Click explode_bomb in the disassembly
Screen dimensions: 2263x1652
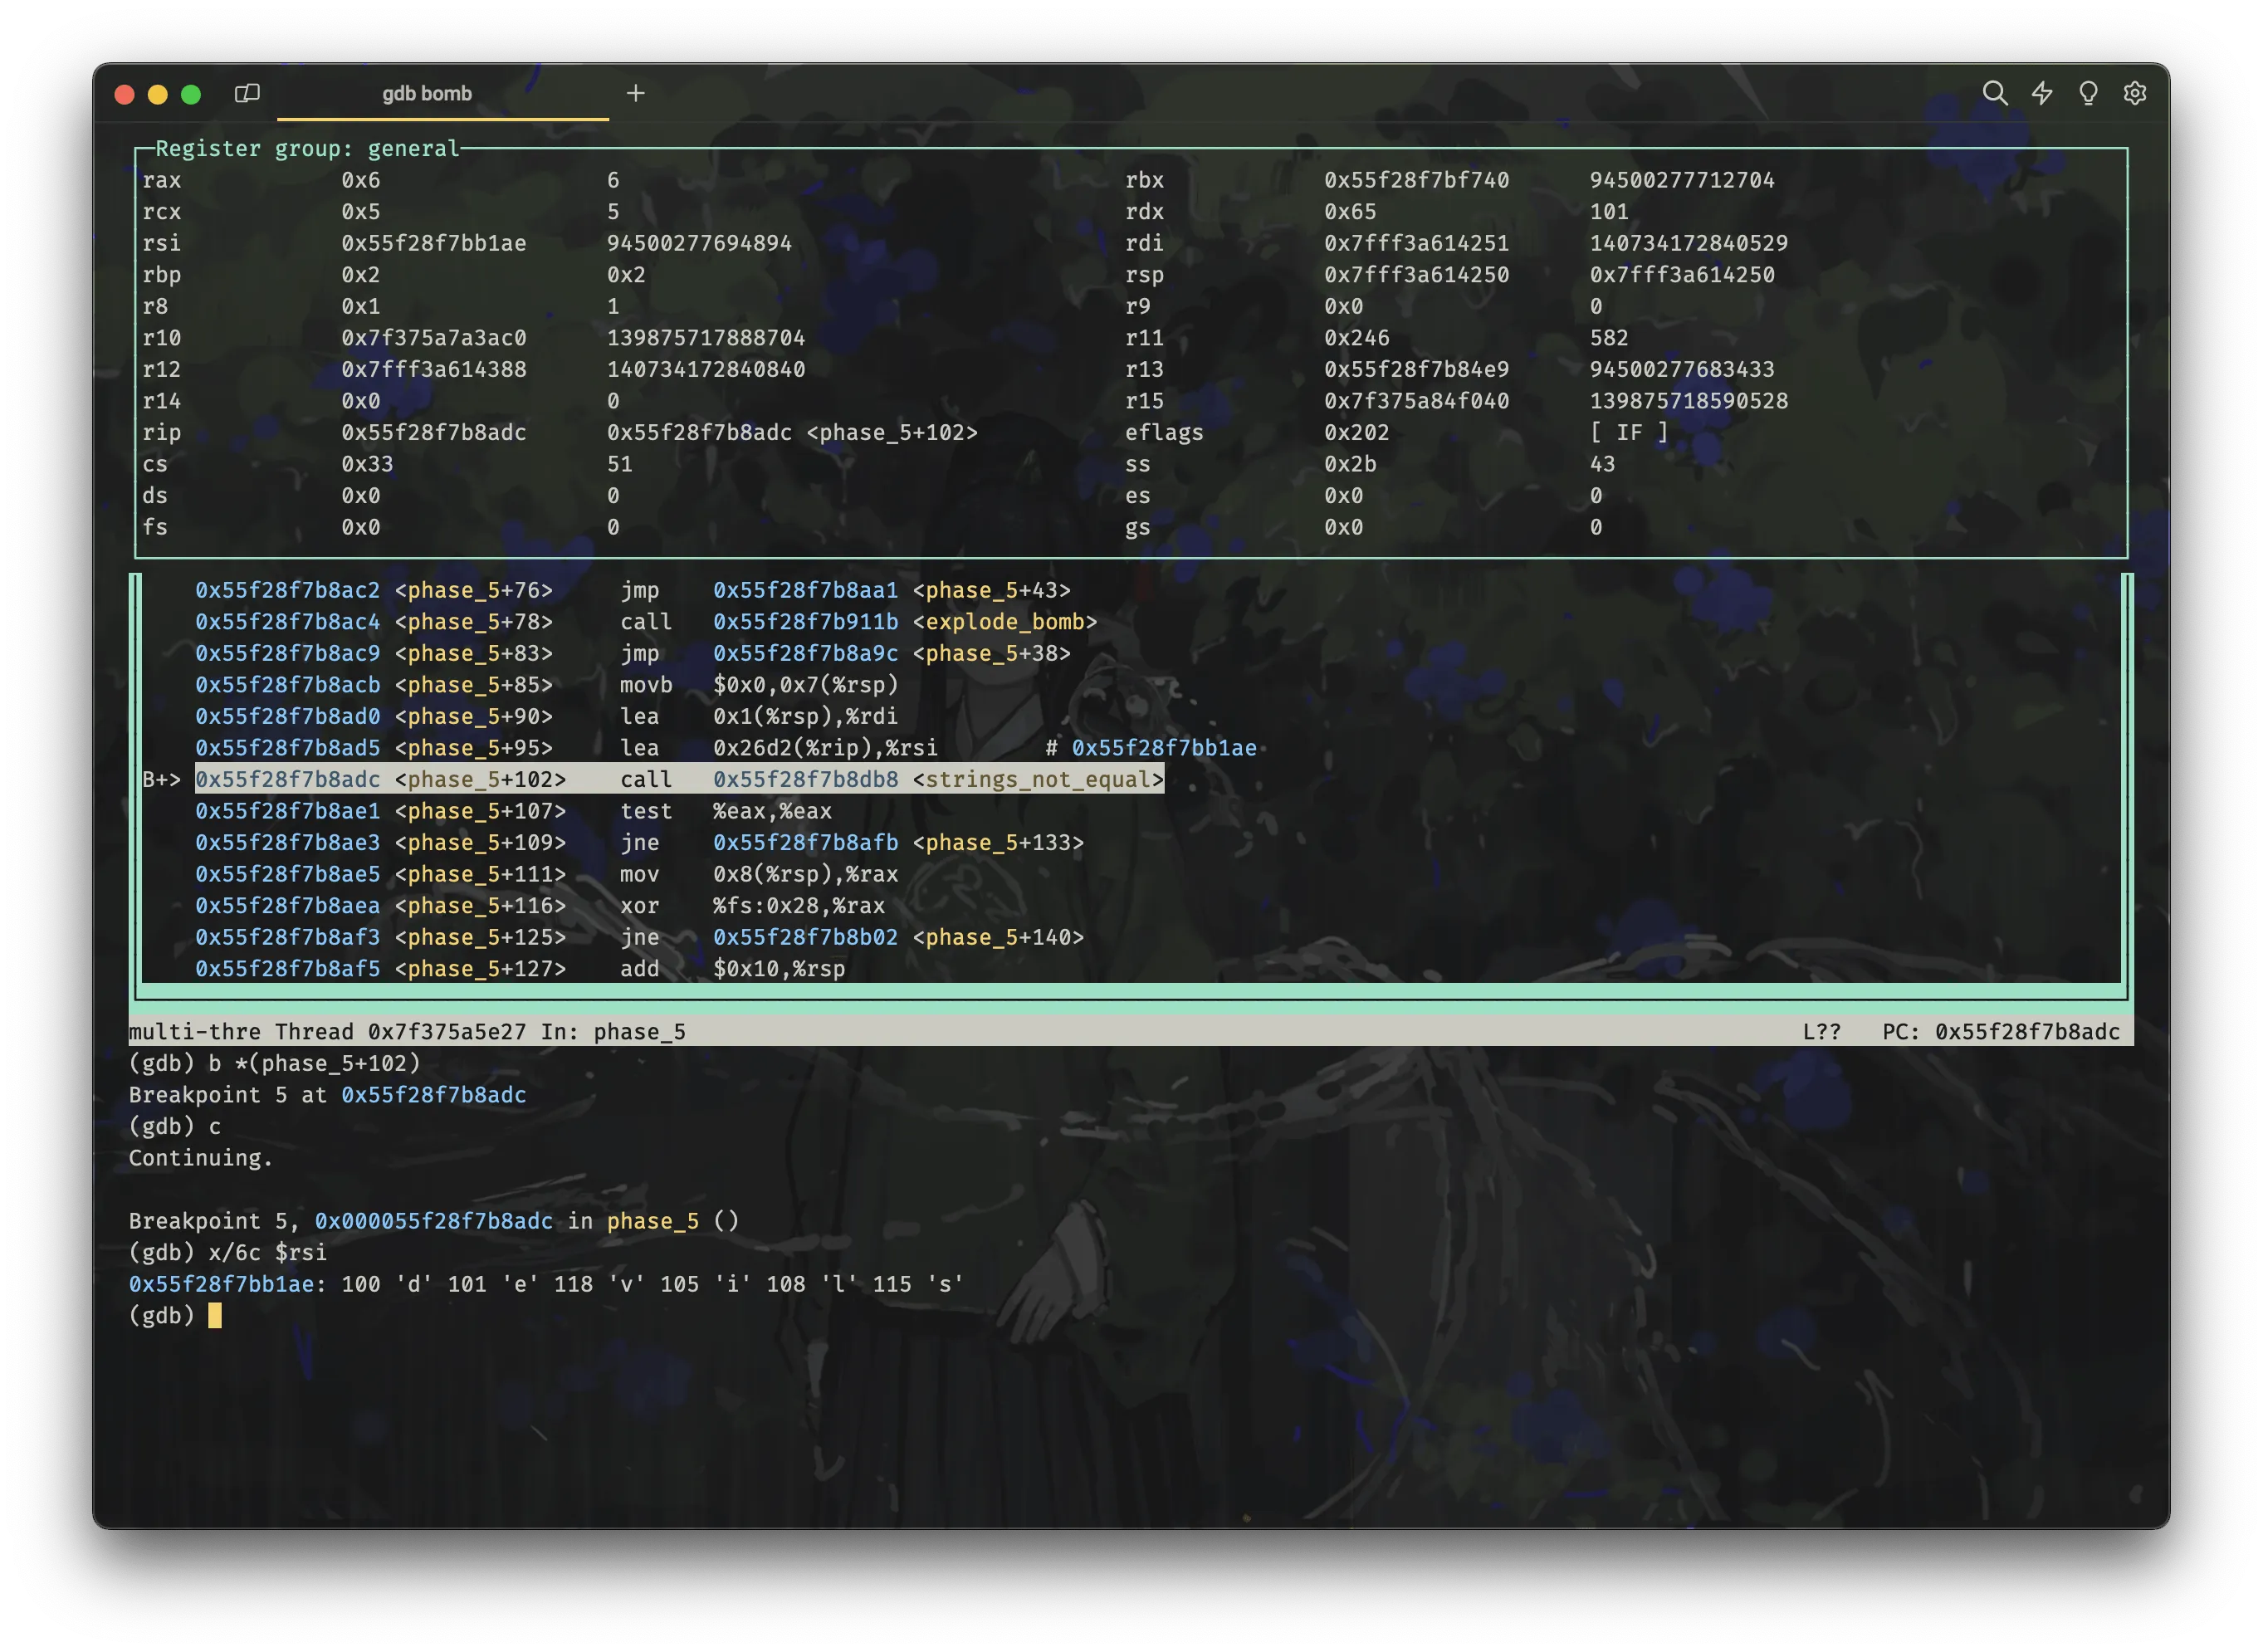[x=1005, y=621]
